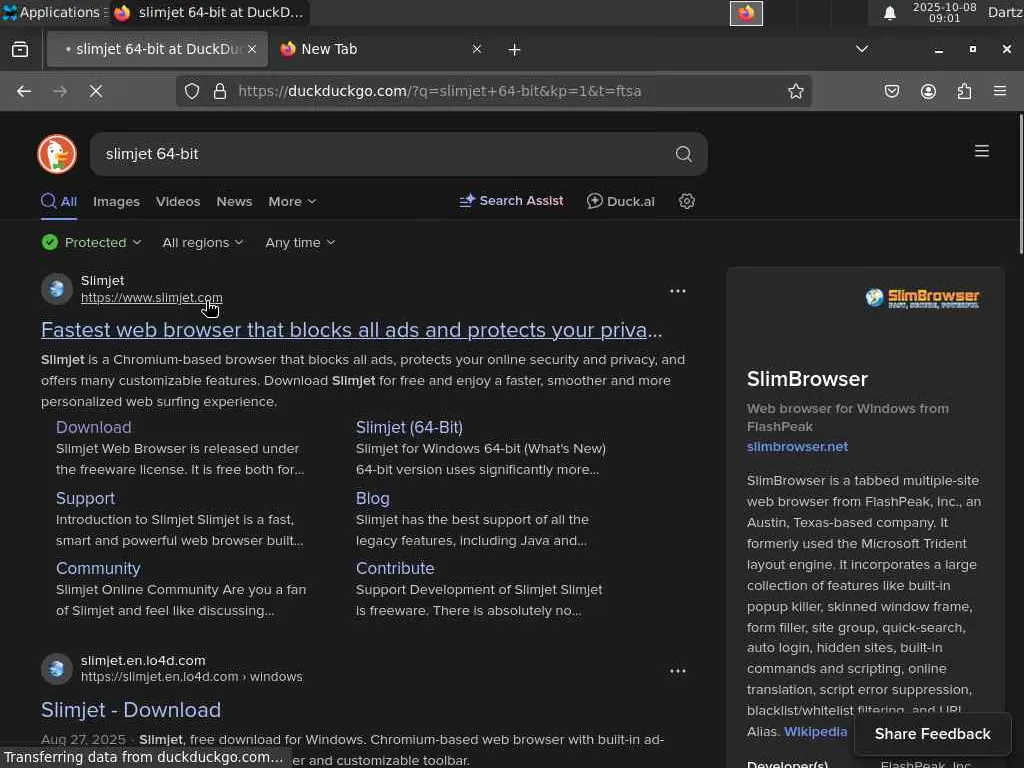Click the SlimBrowser logo image

coord(922,298)
